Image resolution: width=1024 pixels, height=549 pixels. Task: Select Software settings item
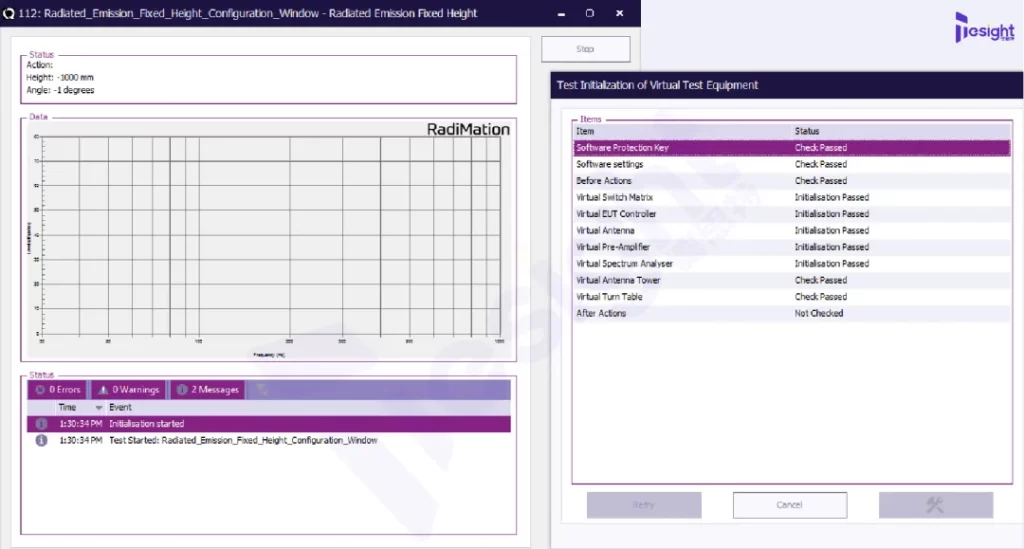coord(792,165)
